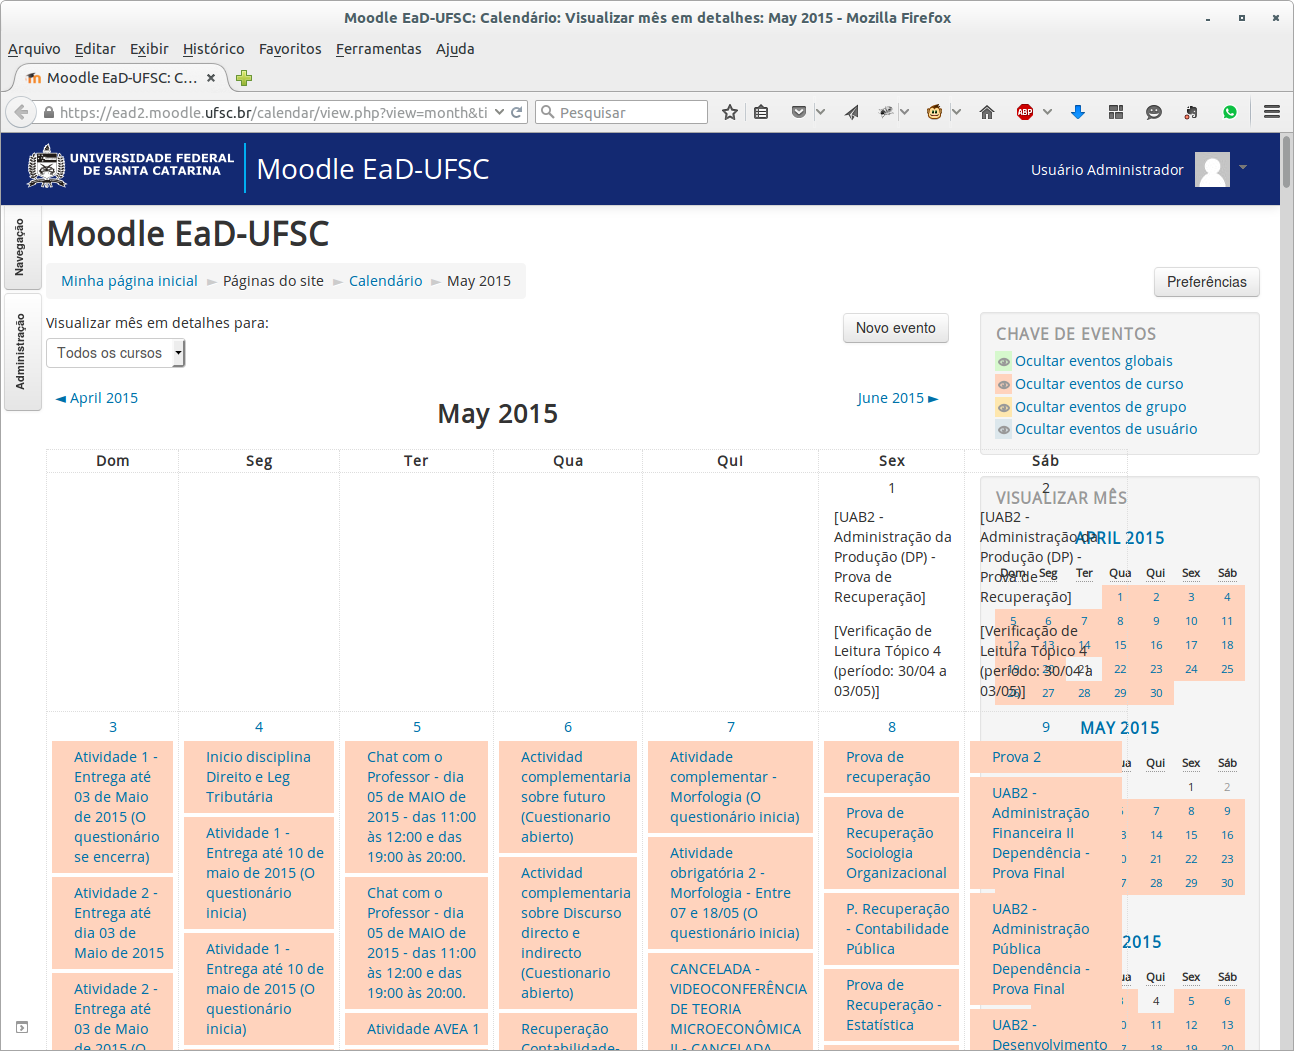Open the Editar menu
Viewport: 1294px width, 1051px height.
[95, 49]
